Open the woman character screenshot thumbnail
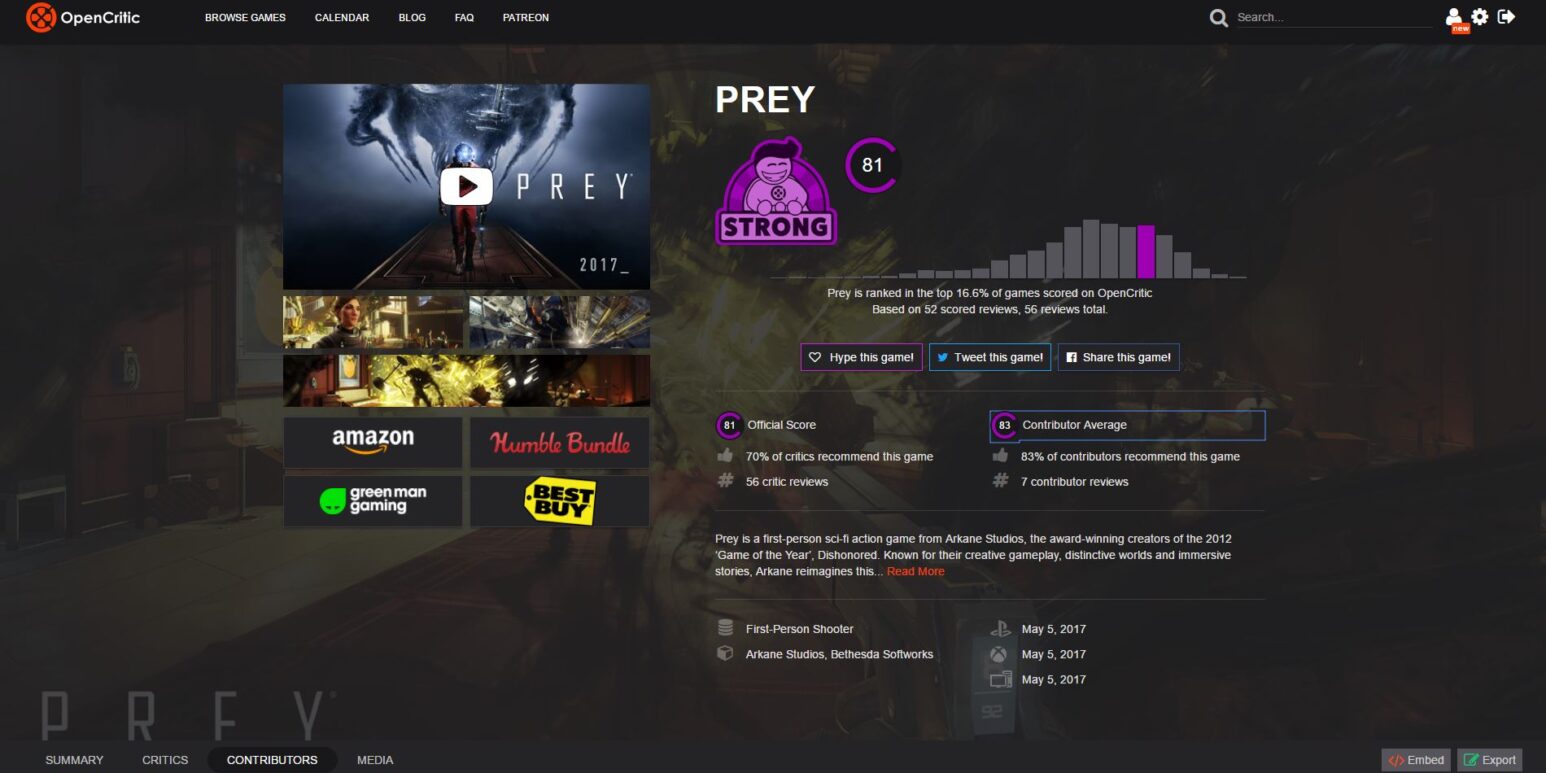Image resolution: width=1546 pixels, height=773 pixels. (373, 322)
